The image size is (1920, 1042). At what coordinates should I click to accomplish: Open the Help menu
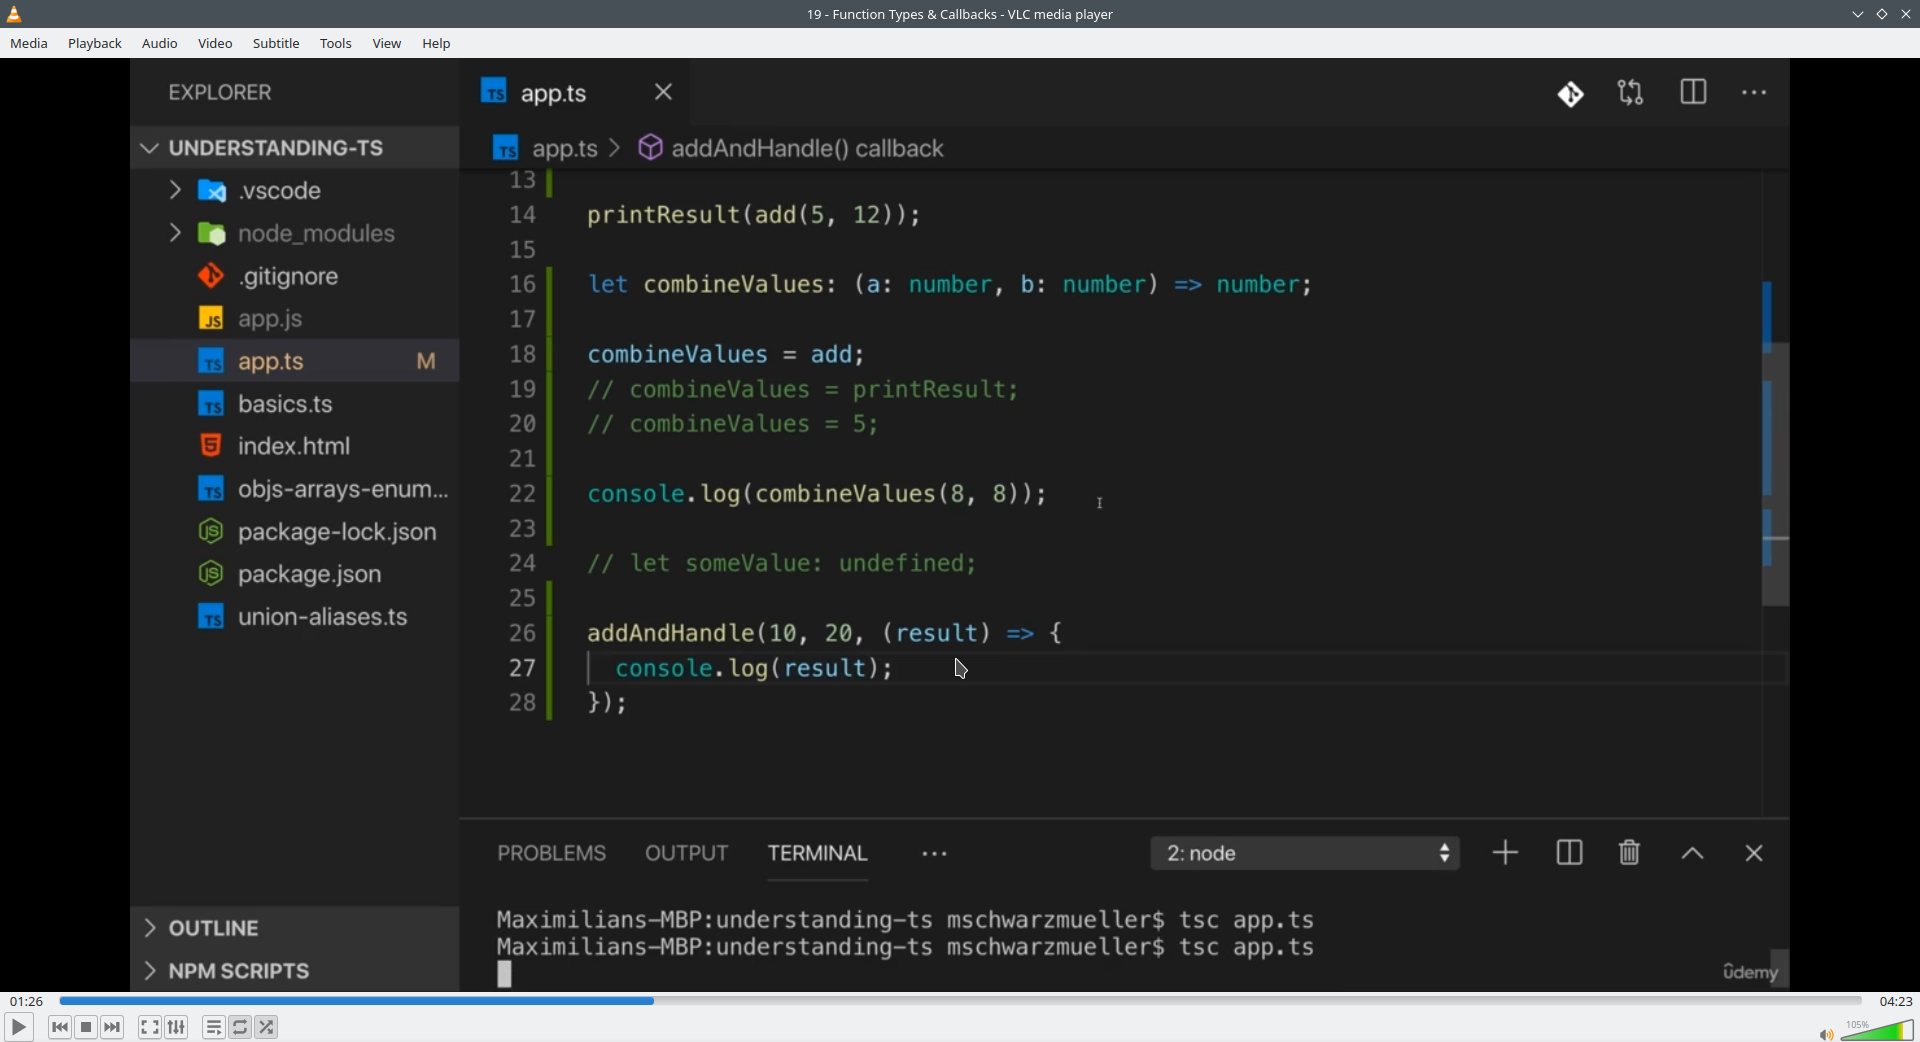pos(437,44)
